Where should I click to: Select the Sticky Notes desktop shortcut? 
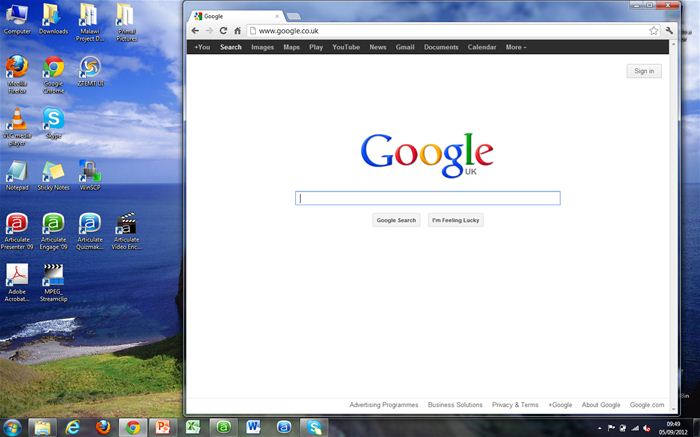coord(53,175)
